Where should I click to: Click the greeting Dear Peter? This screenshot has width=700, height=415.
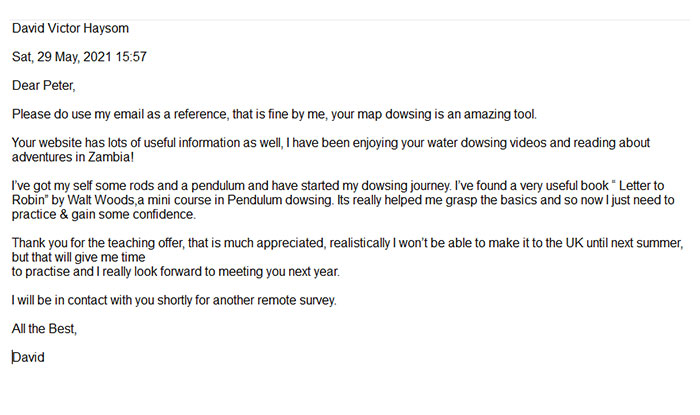click(43, 86)
